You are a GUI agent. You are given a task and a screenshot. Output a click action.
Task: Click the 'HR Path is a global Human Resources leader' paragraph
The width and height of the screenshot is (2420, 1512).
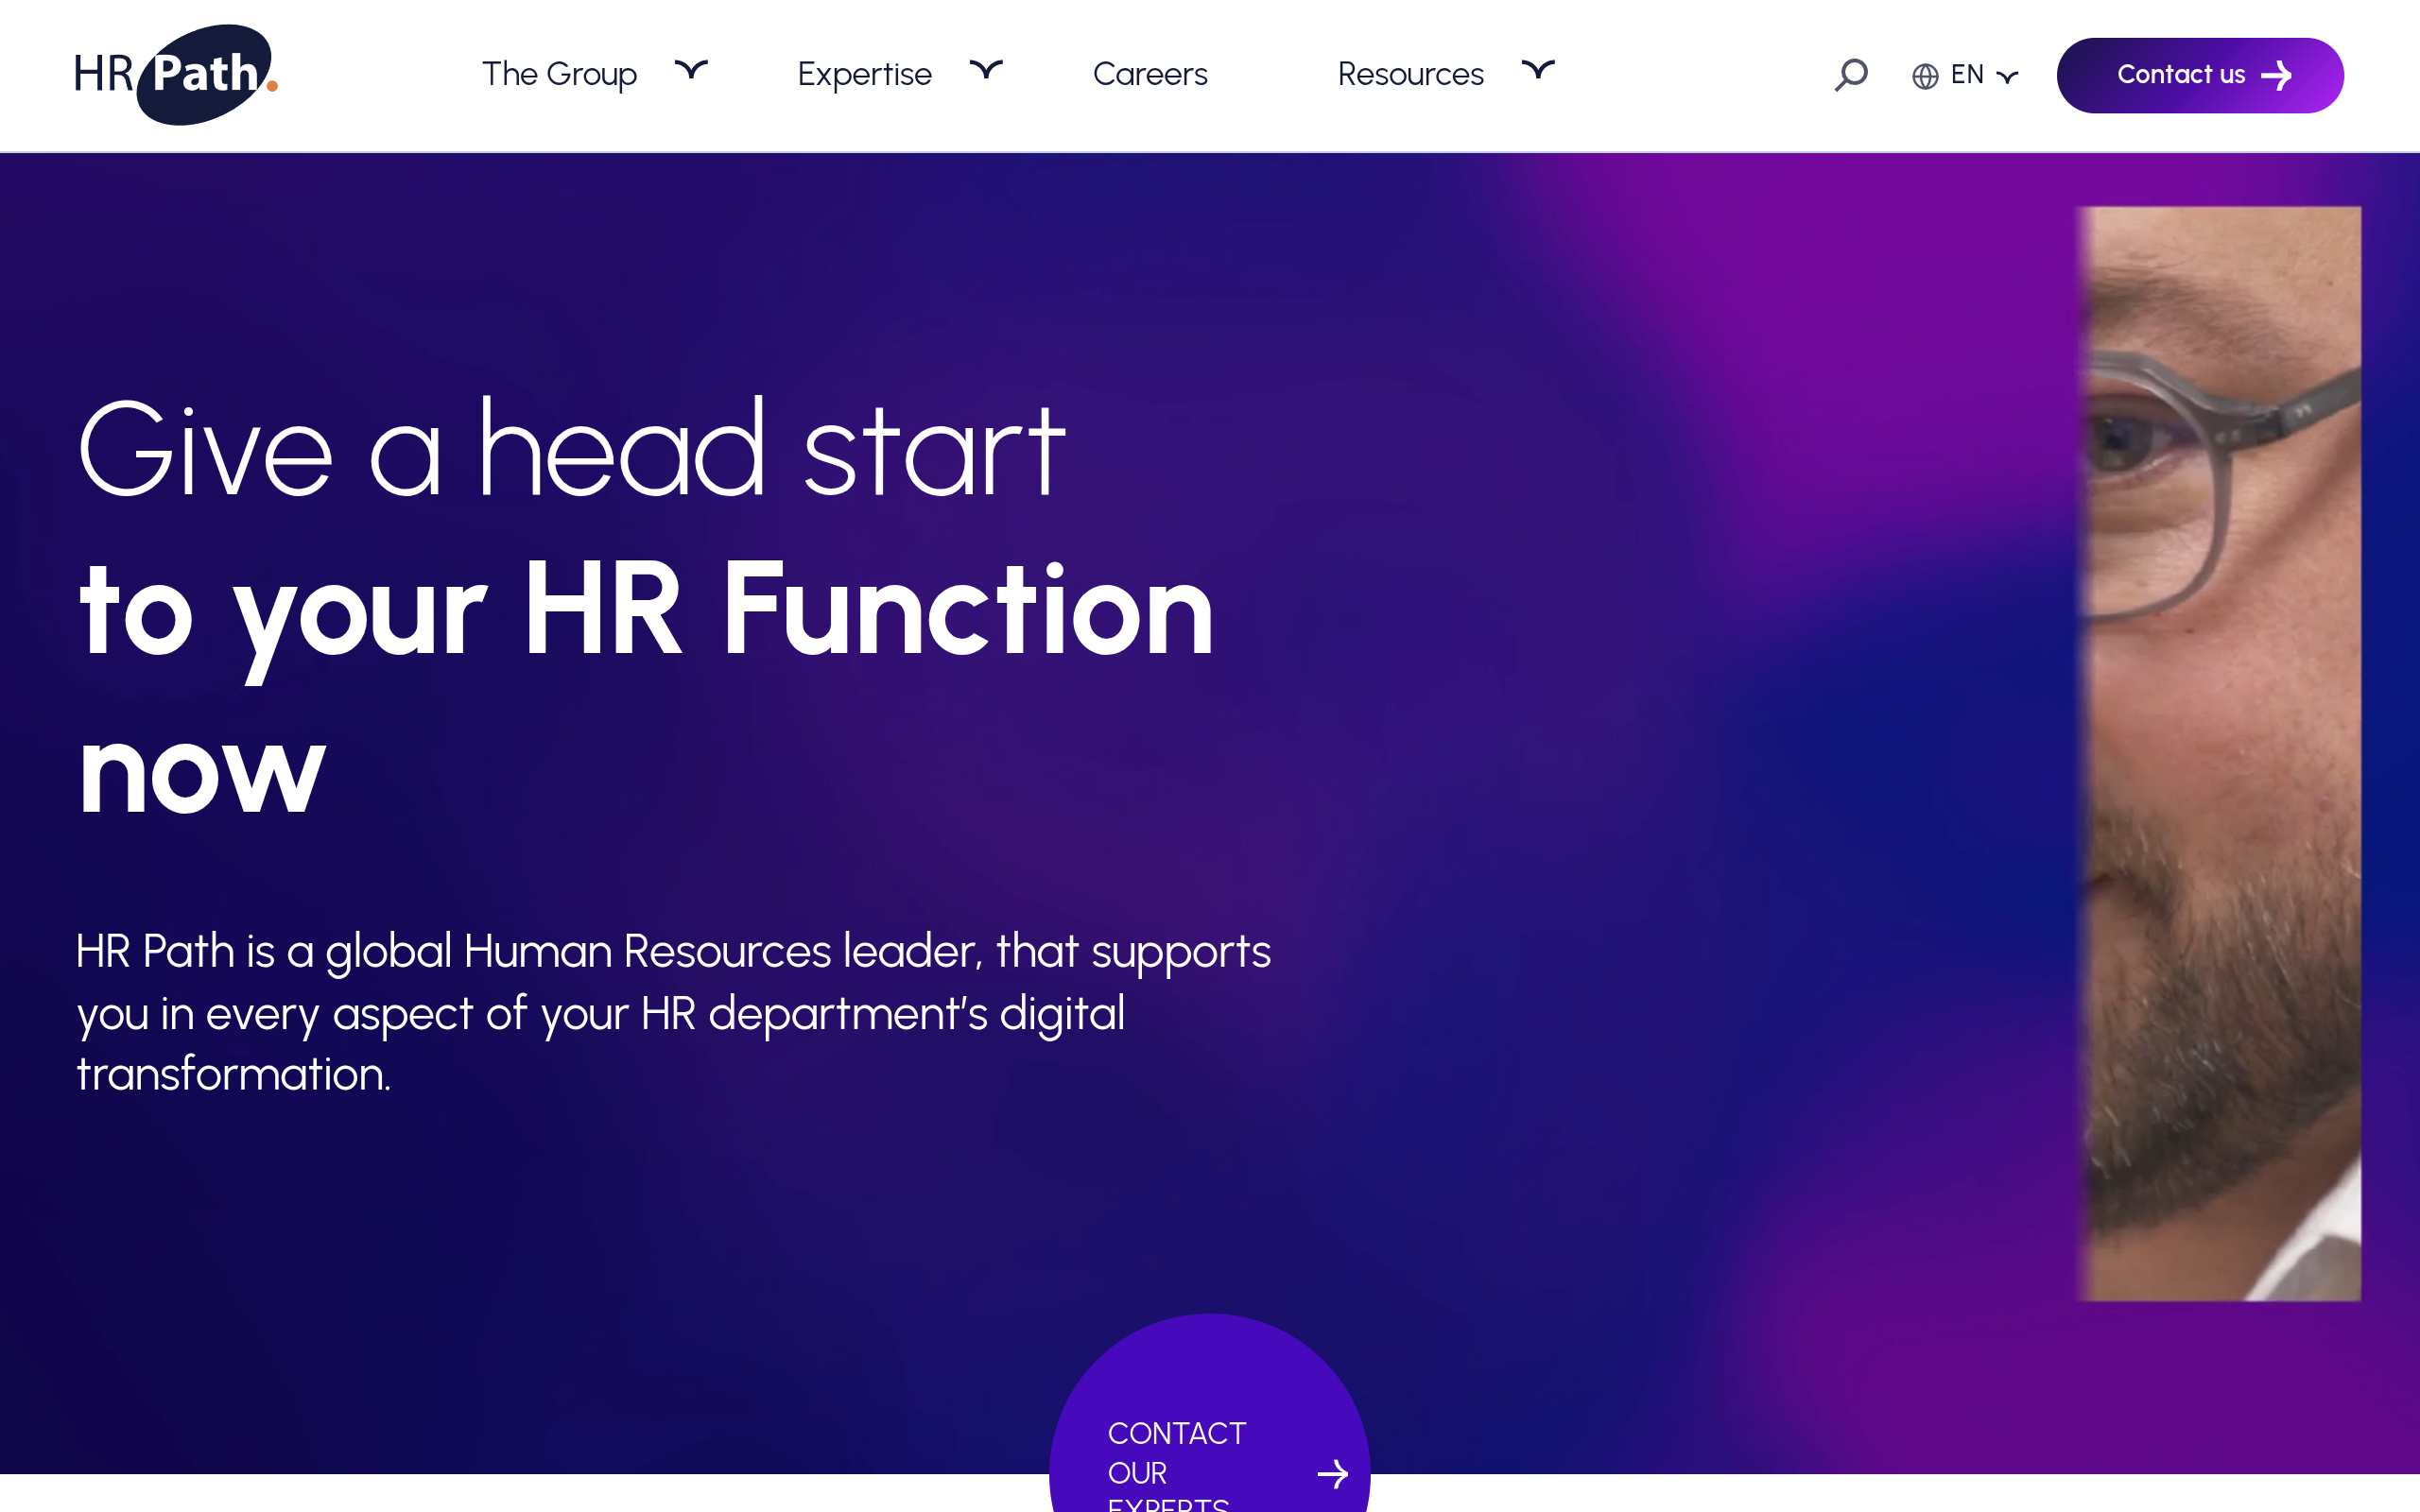tap(674, 1012)
